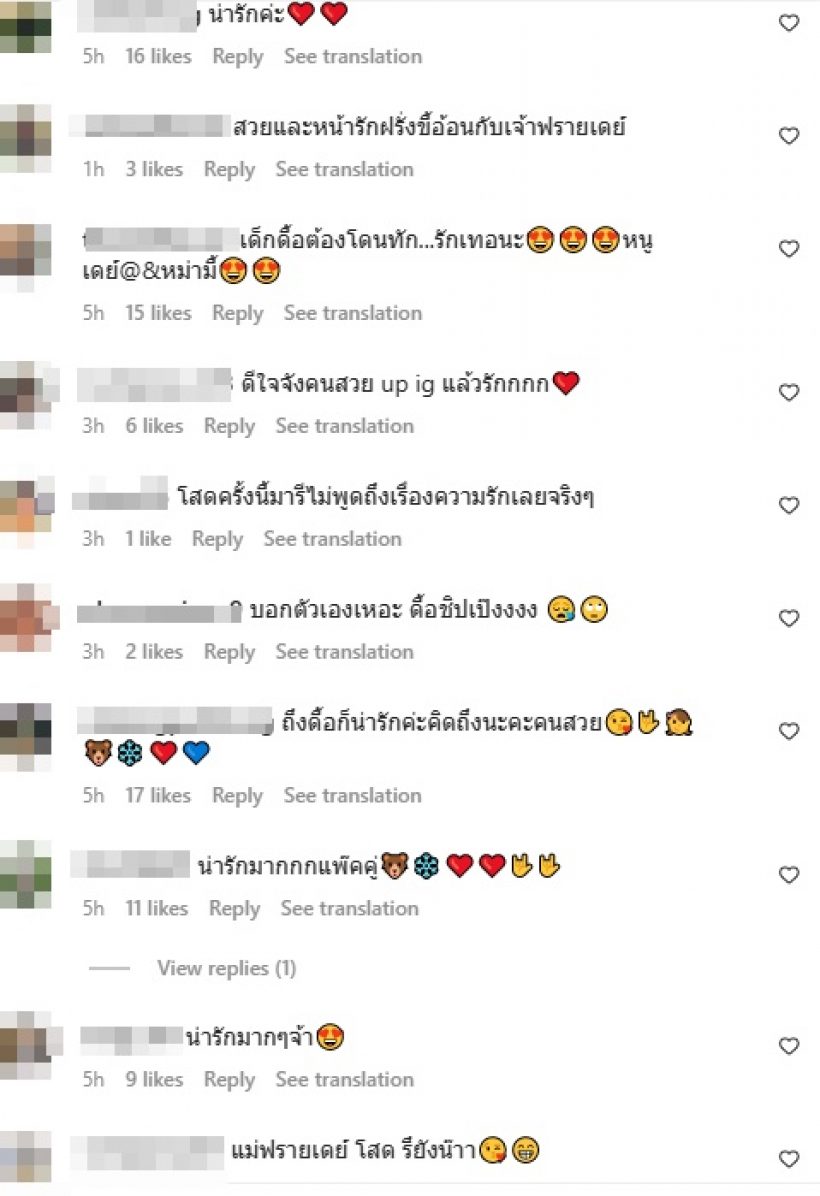Like the last comment at the bottom

[789, 1159]
